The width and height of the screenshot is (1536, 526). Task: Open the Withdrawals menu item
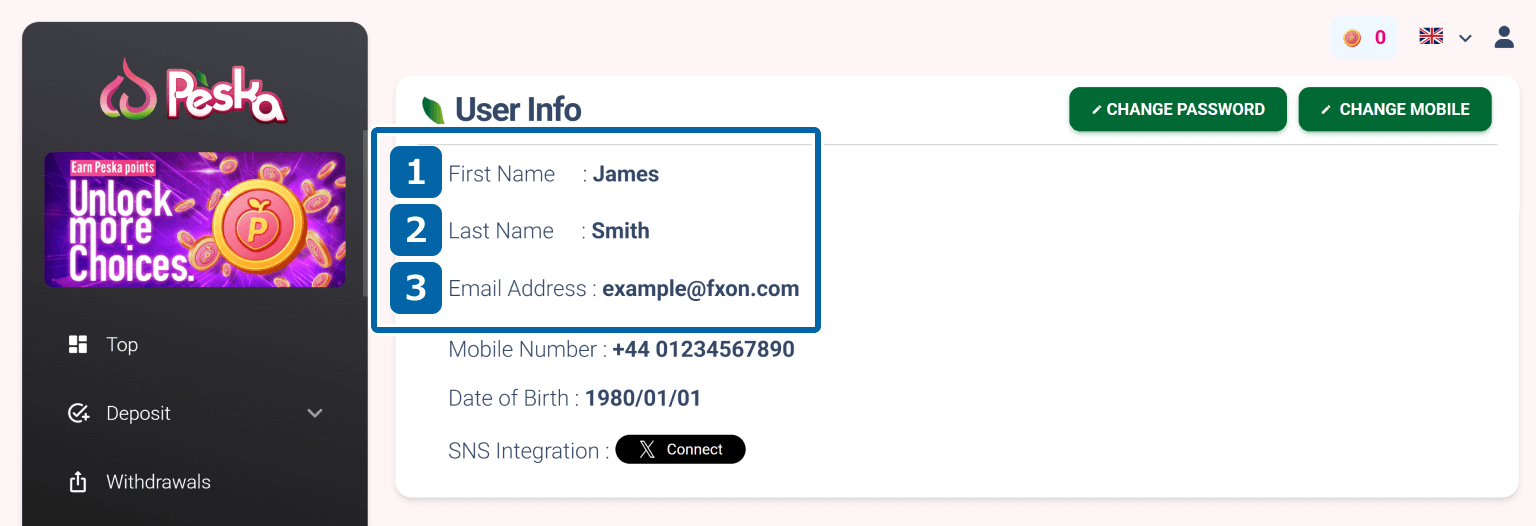click(158, 482)
